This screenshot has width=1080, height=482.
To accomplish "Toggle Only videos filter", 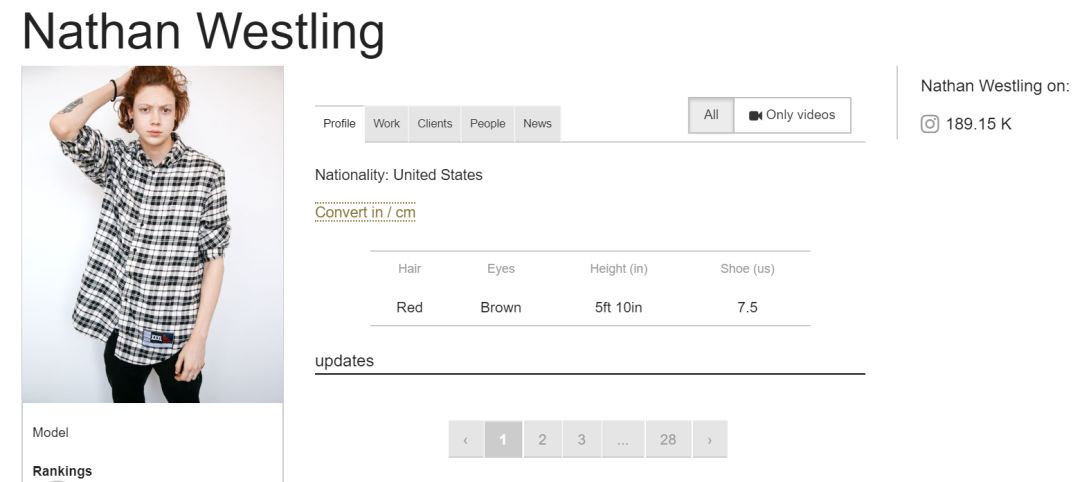I will click(792, 115).
